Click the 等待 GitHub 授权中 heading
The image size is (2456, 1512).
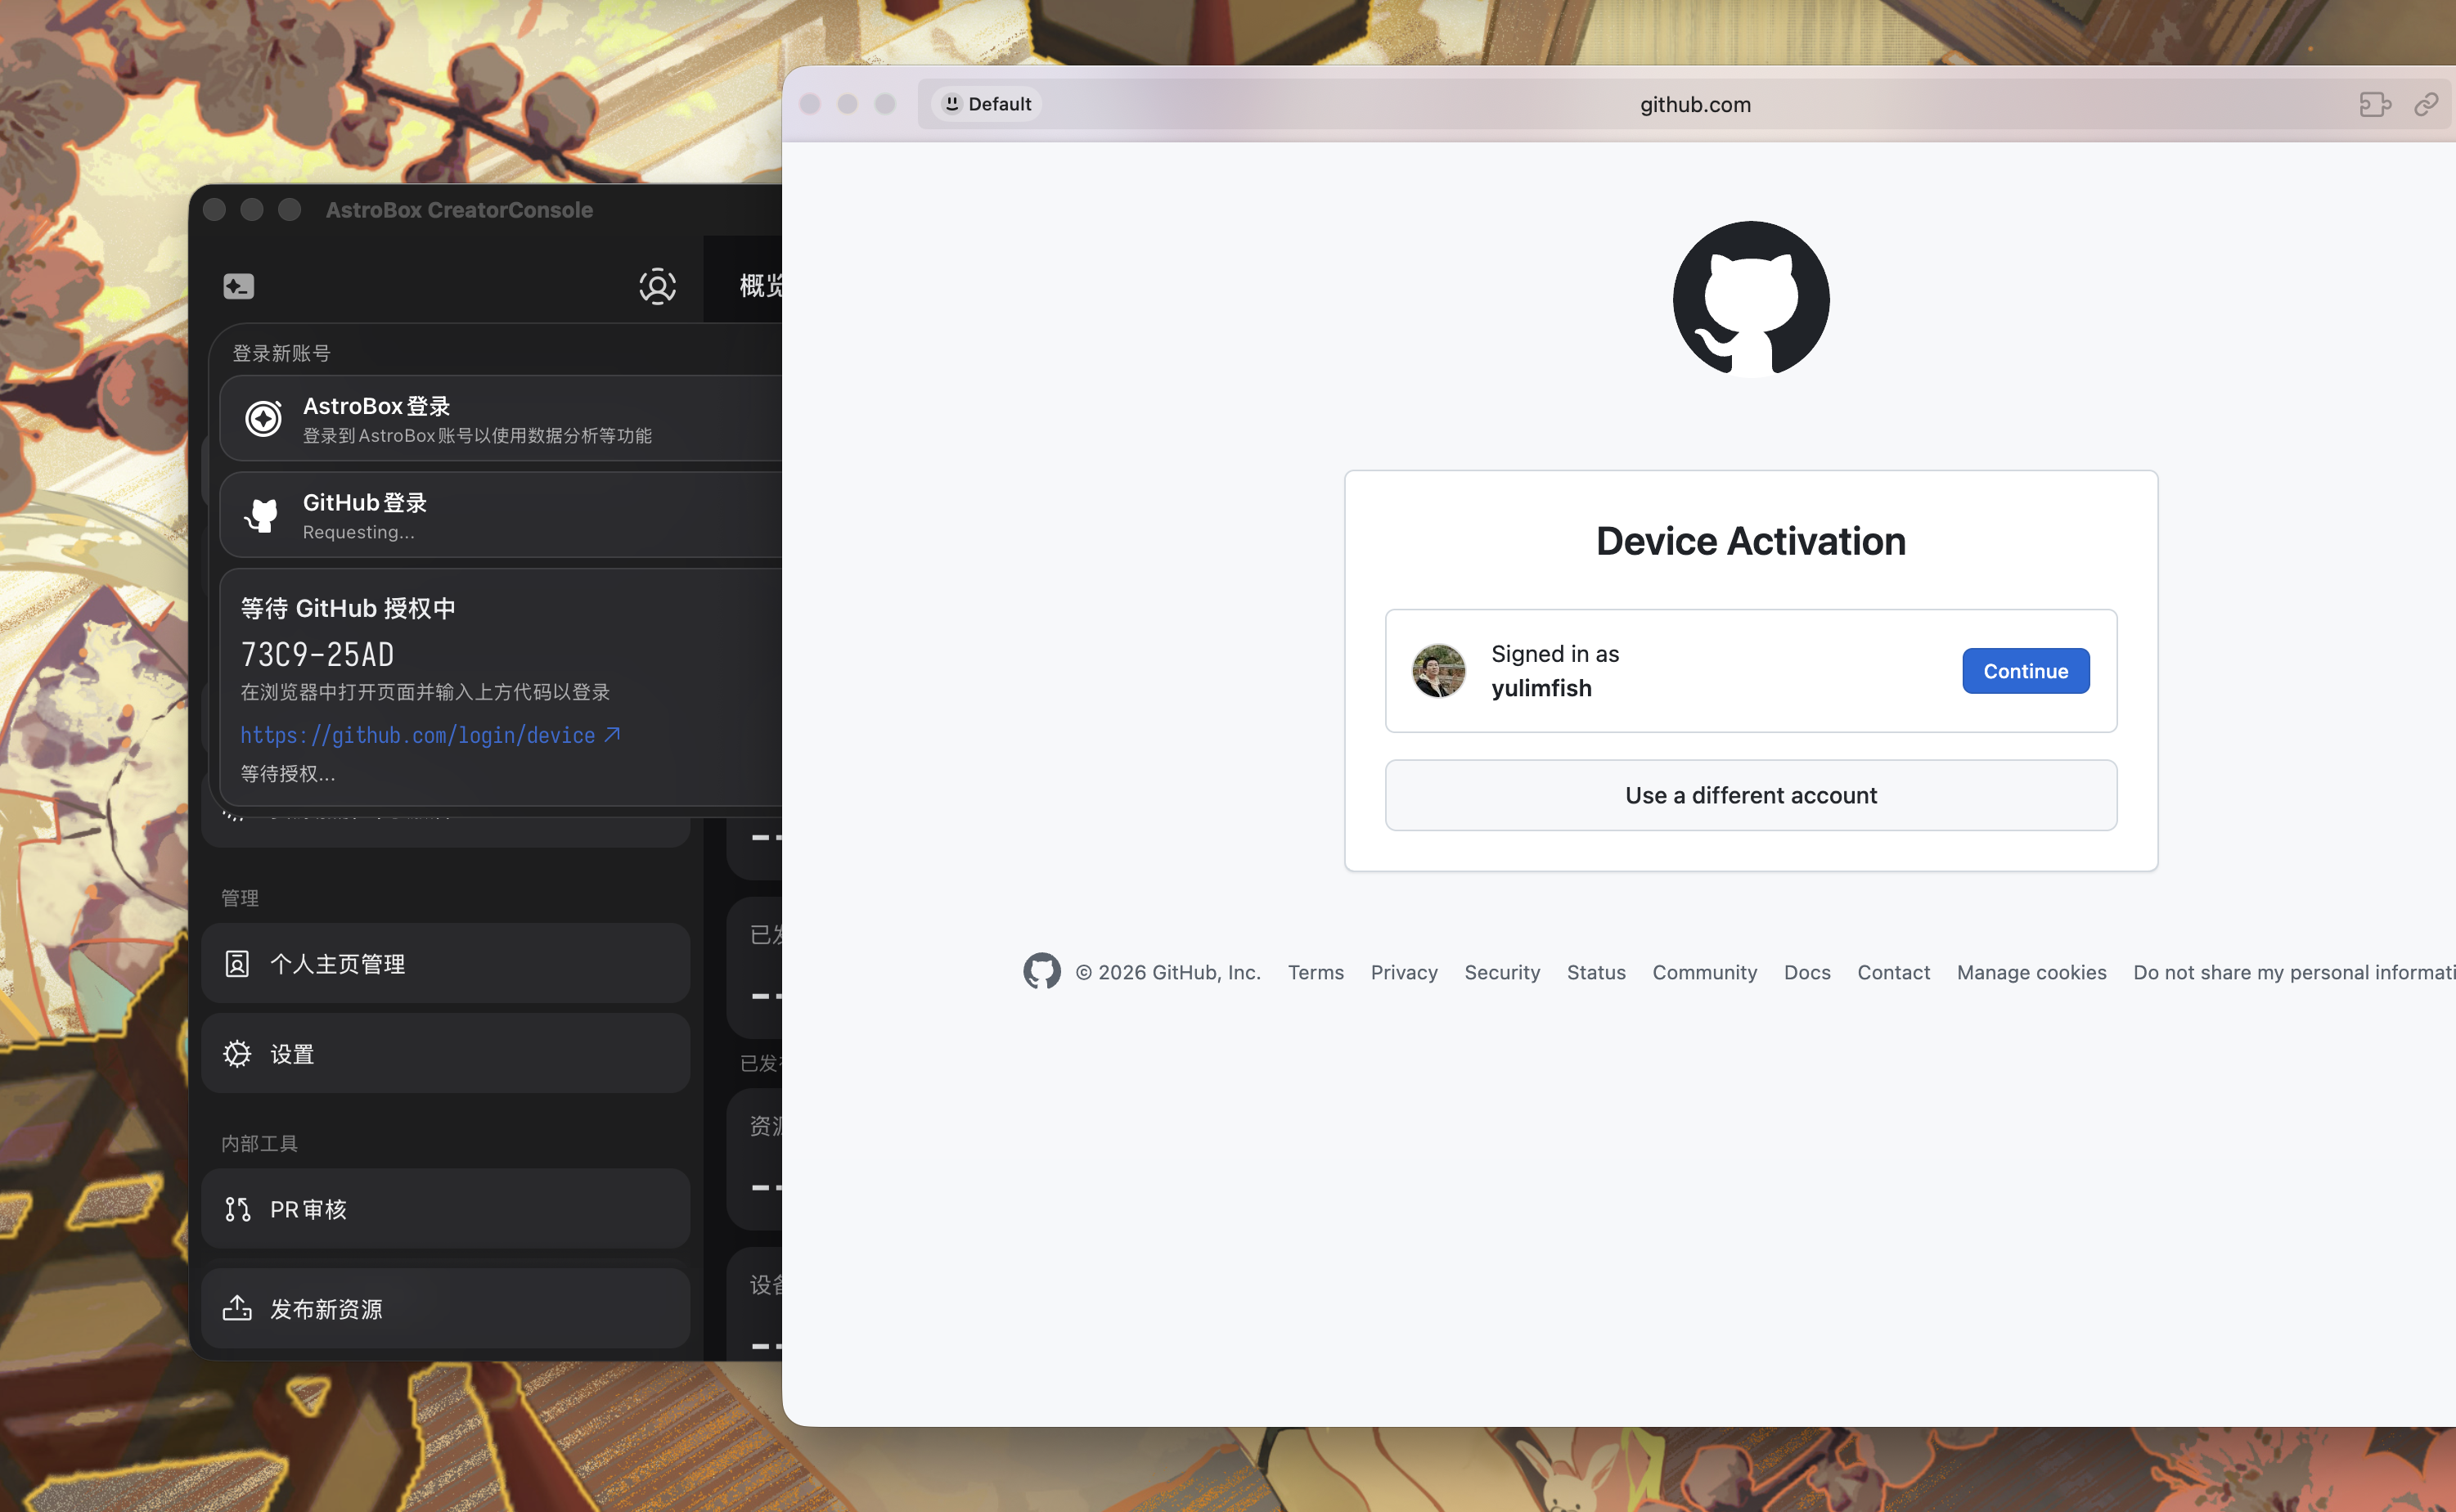[x=348, y=609]
